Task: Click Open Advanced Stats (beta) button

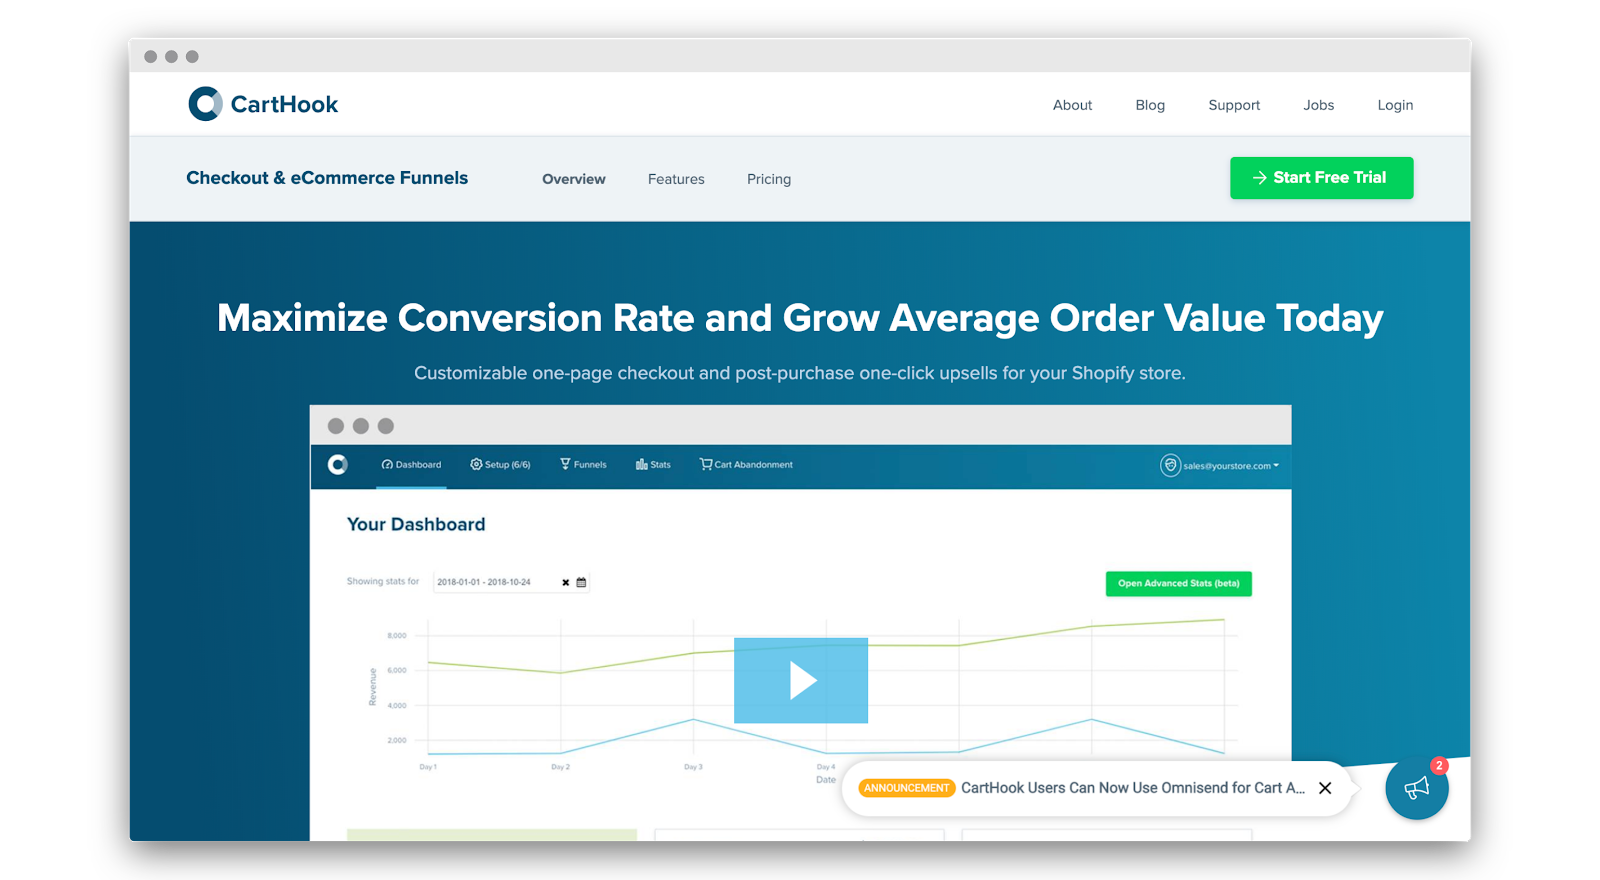Action: [1178, 583]
